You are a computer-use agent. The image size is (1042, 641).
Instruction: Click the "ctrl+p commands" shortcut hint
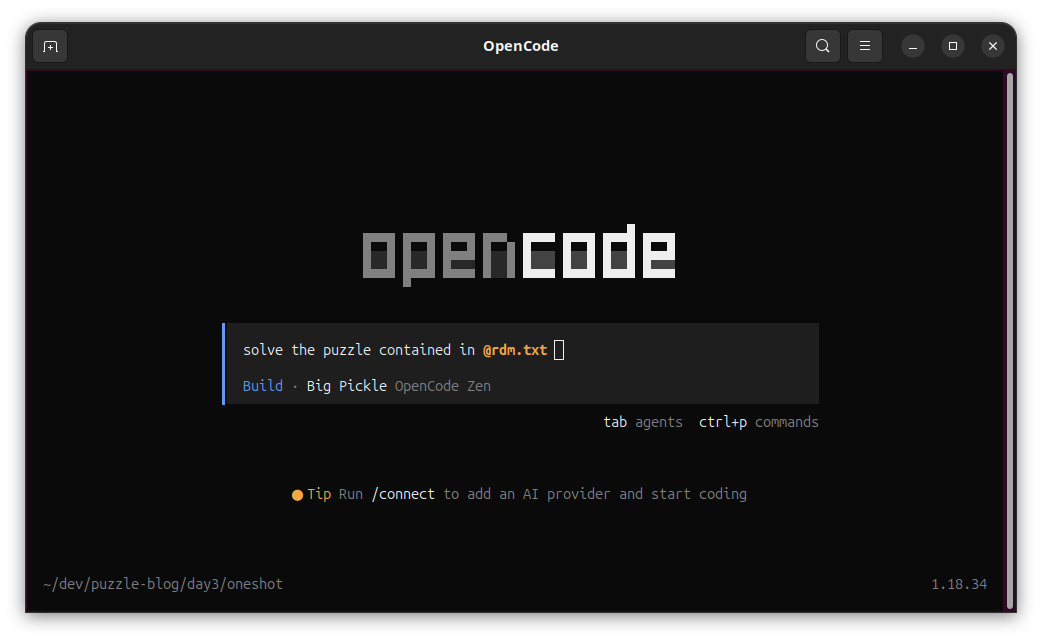pos(758,422)
